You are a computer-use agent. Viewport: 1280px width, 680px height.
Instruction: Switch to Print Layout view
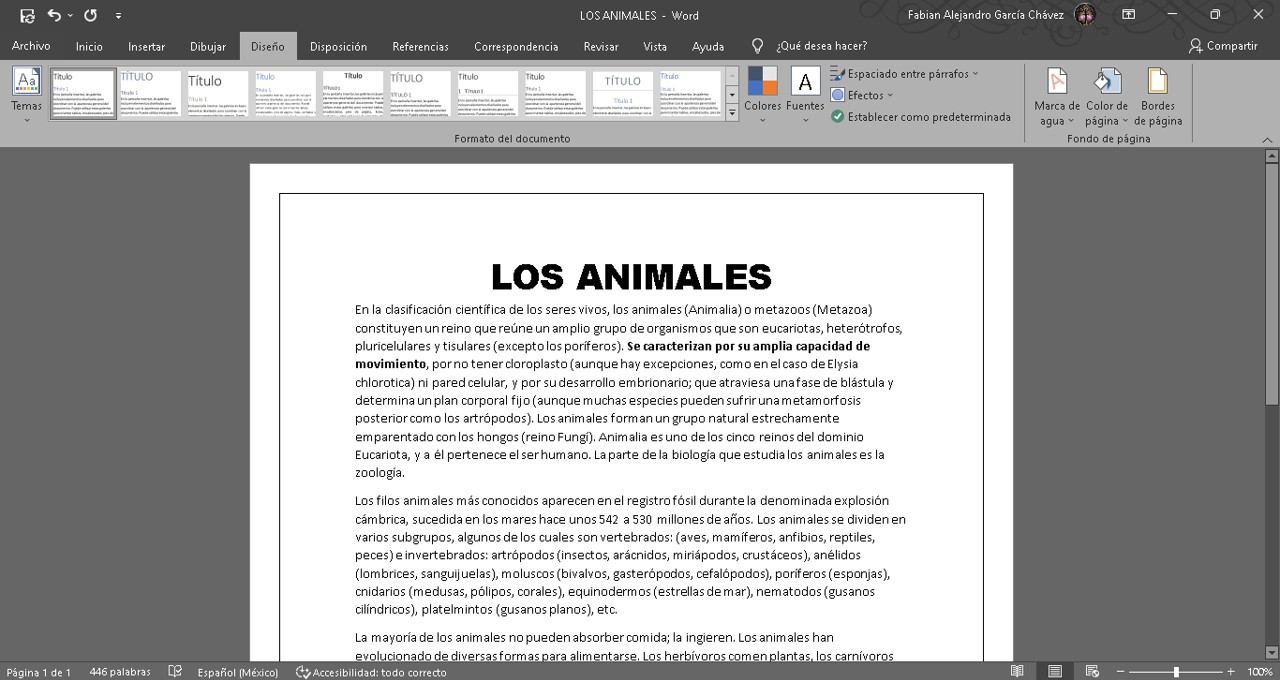(x=1054, y=672)
